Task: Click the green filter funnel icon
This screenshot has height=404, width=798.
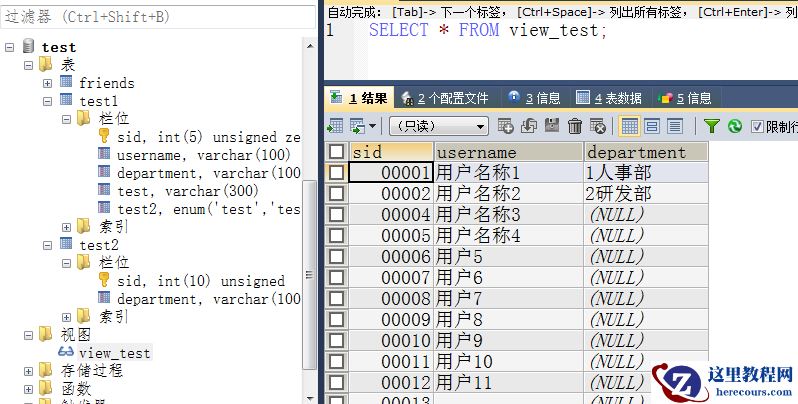Action: coord(711,126)
